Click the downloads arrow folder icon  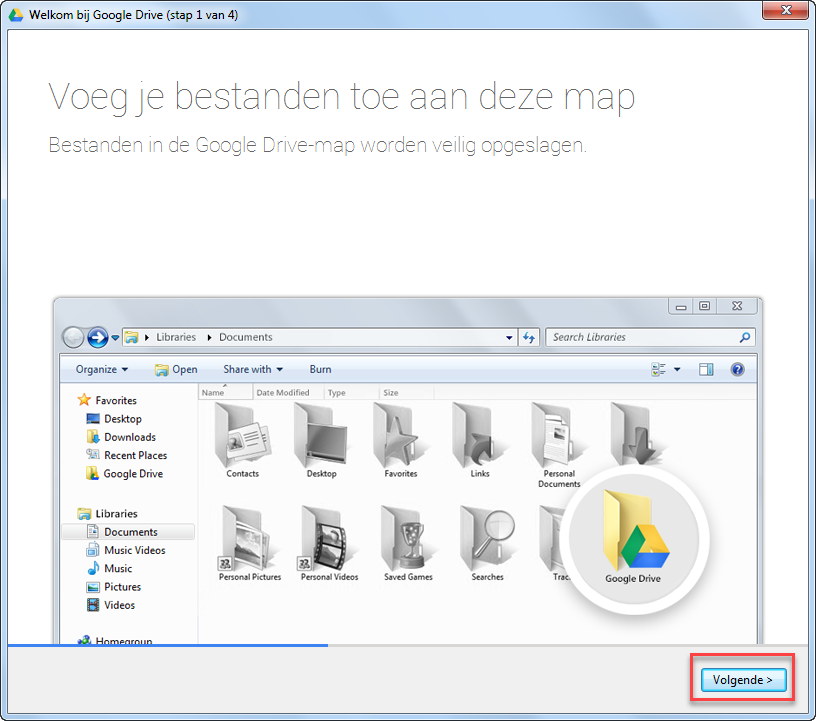(x=638, y=435)
